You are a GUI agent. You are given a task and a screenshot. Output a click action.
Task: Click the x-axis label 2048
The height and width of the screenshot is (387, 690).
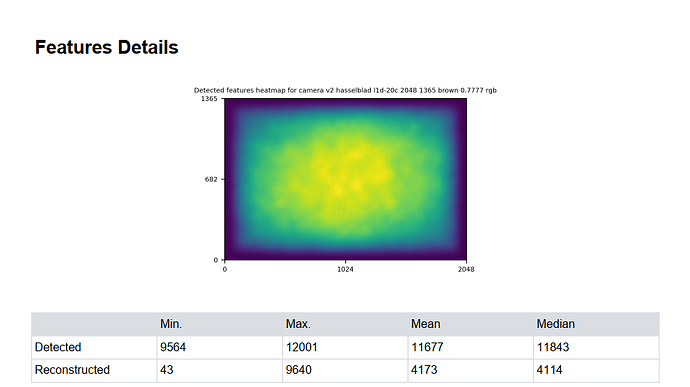466,269
